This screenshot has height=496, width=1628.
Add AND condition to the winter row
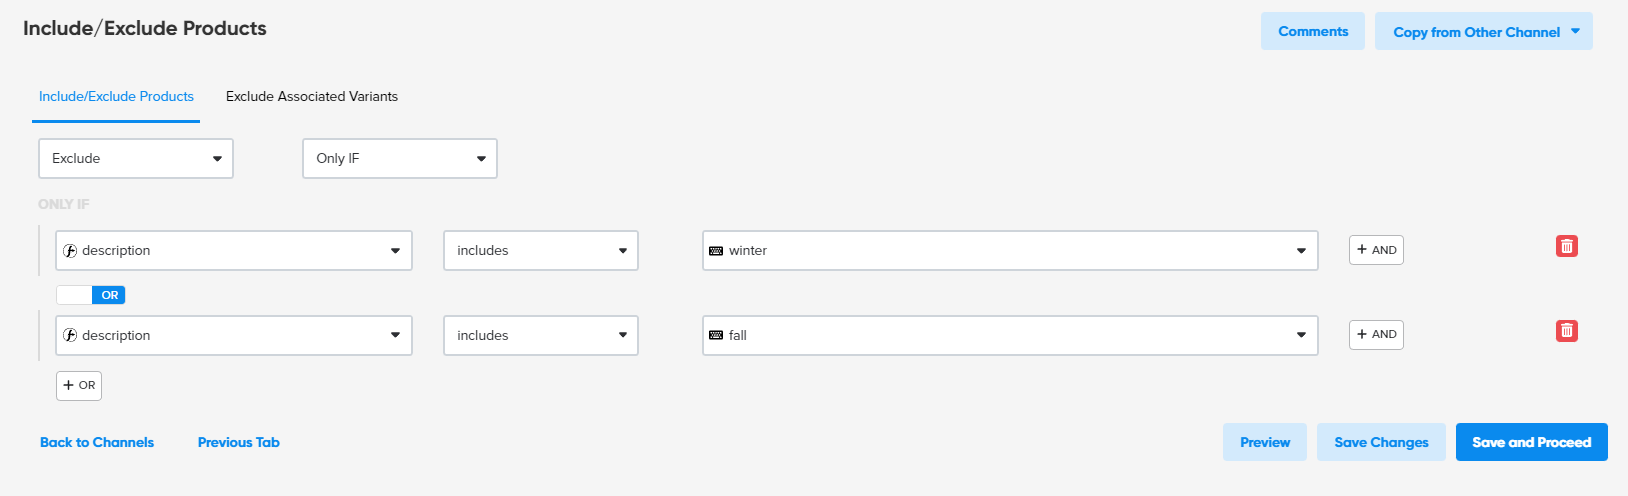click(x=1376, y=250)
